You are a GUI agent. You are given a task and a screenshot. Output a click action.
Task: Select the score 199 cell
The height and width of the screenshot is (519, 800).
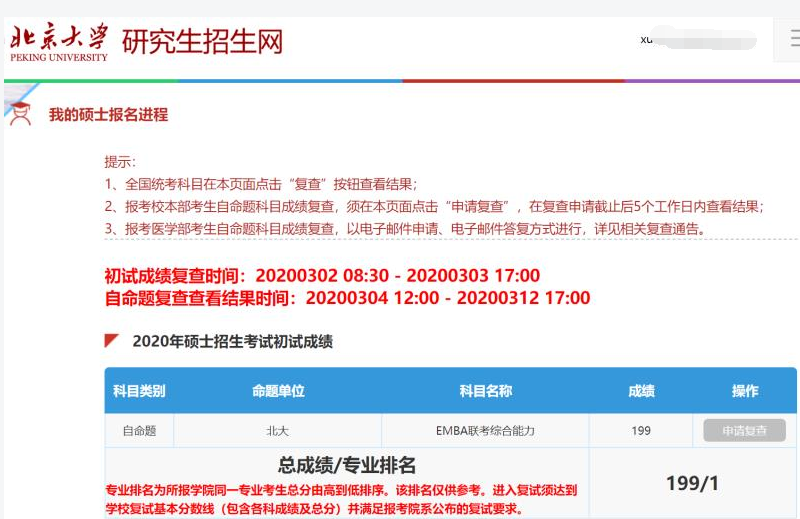[641, 431]
